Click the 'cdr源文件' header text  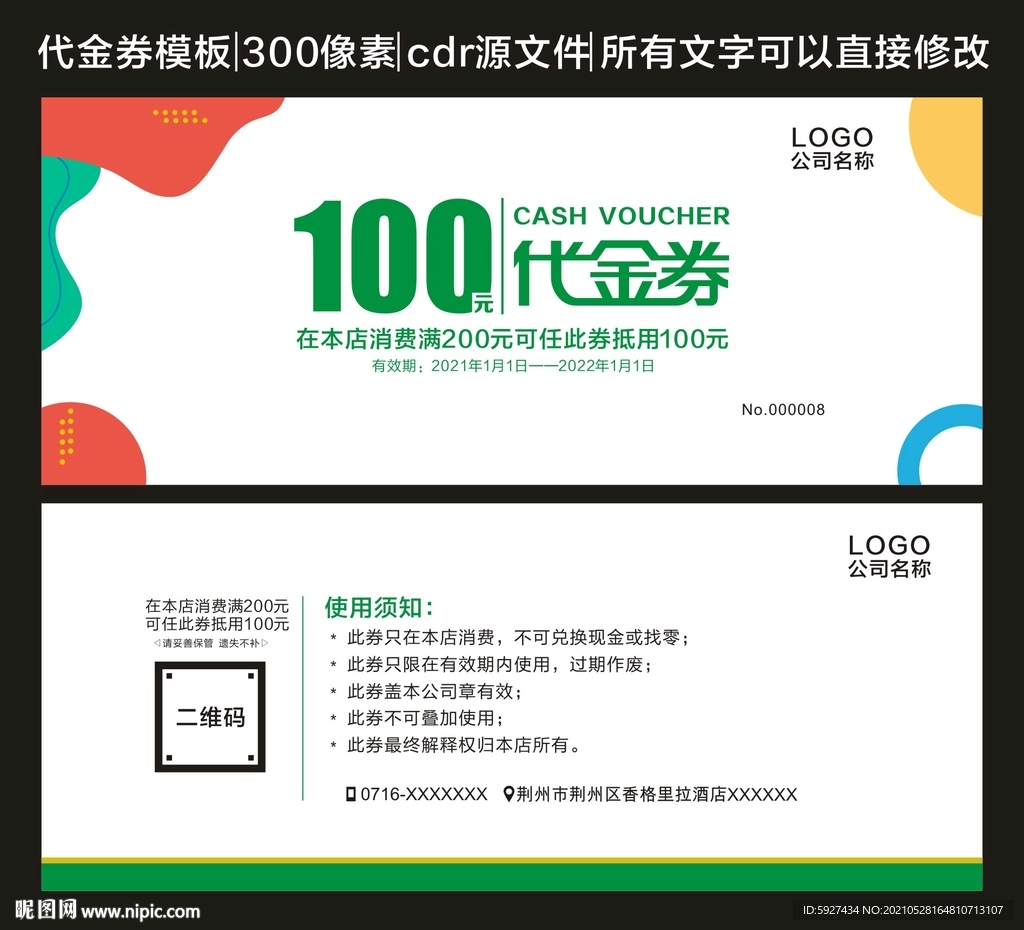tap(498, 52)
